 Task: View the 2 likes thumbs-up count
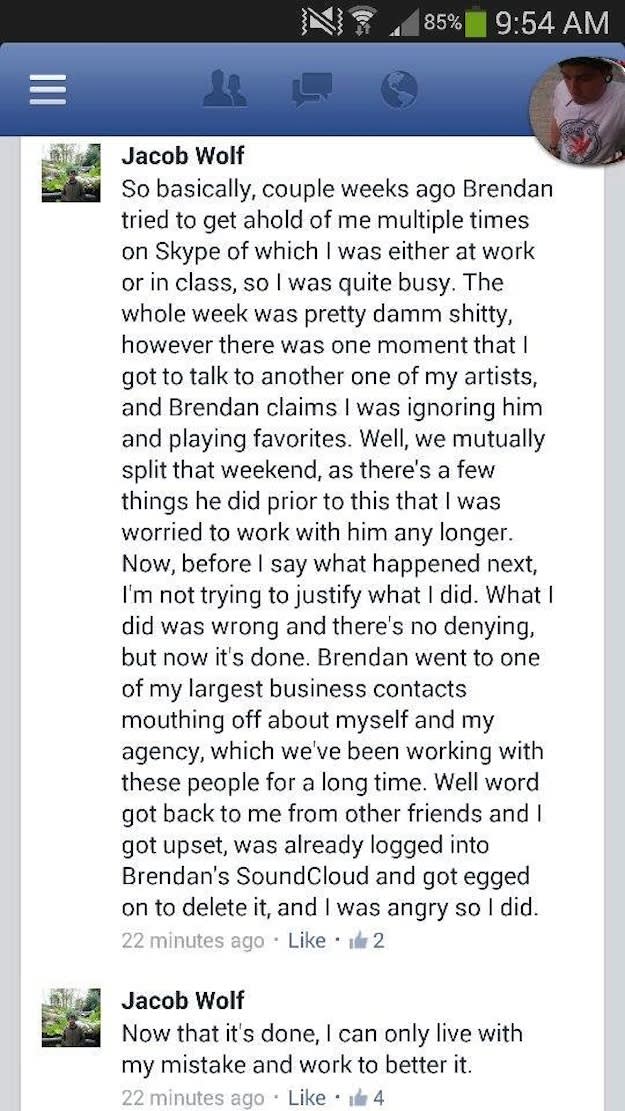(x=366, y=940)
